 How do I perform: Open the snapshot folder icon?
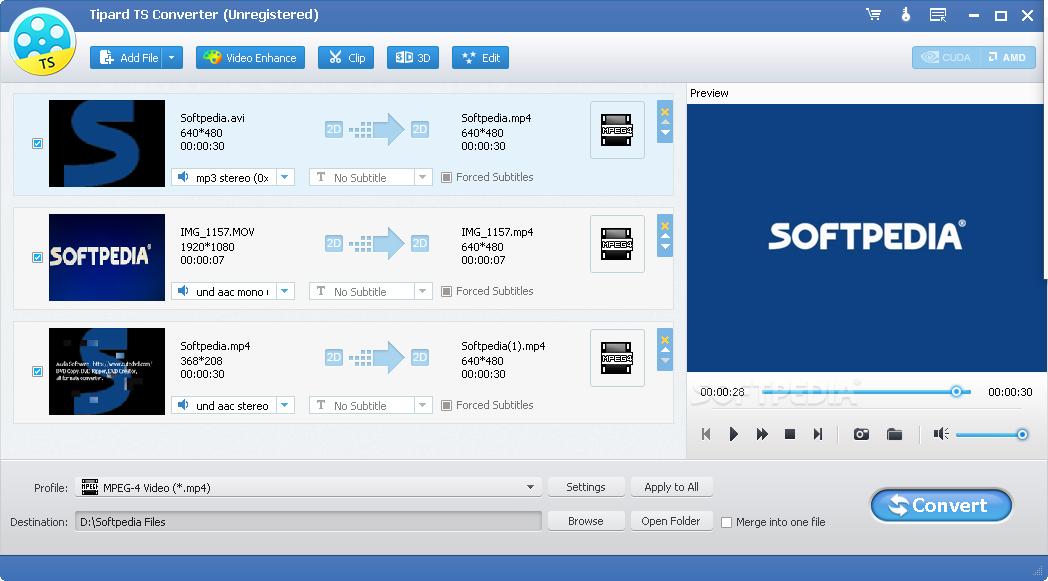(894, 434)
